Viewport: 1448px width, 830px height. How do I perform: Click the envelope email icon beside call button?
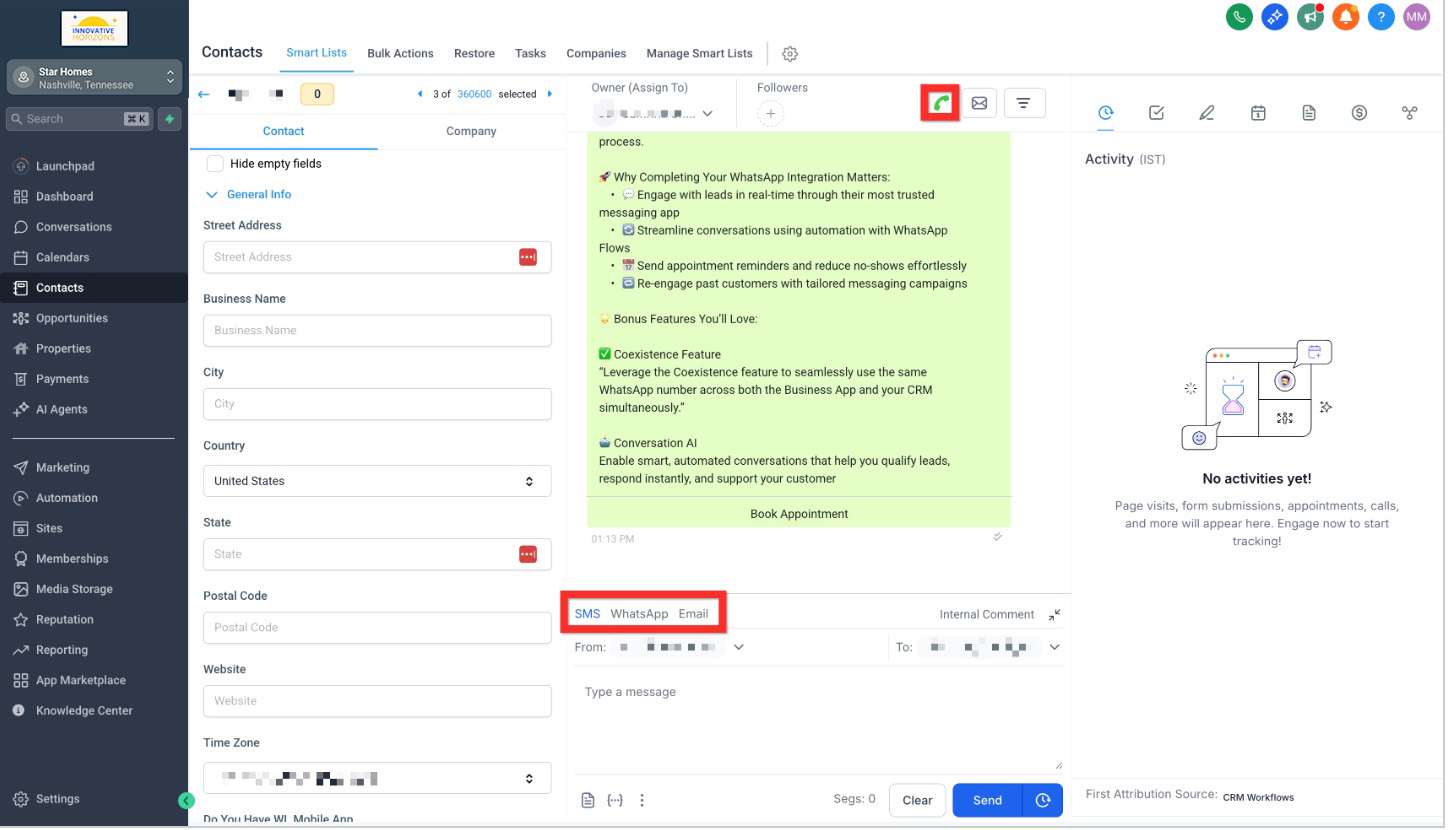[980, 103]
